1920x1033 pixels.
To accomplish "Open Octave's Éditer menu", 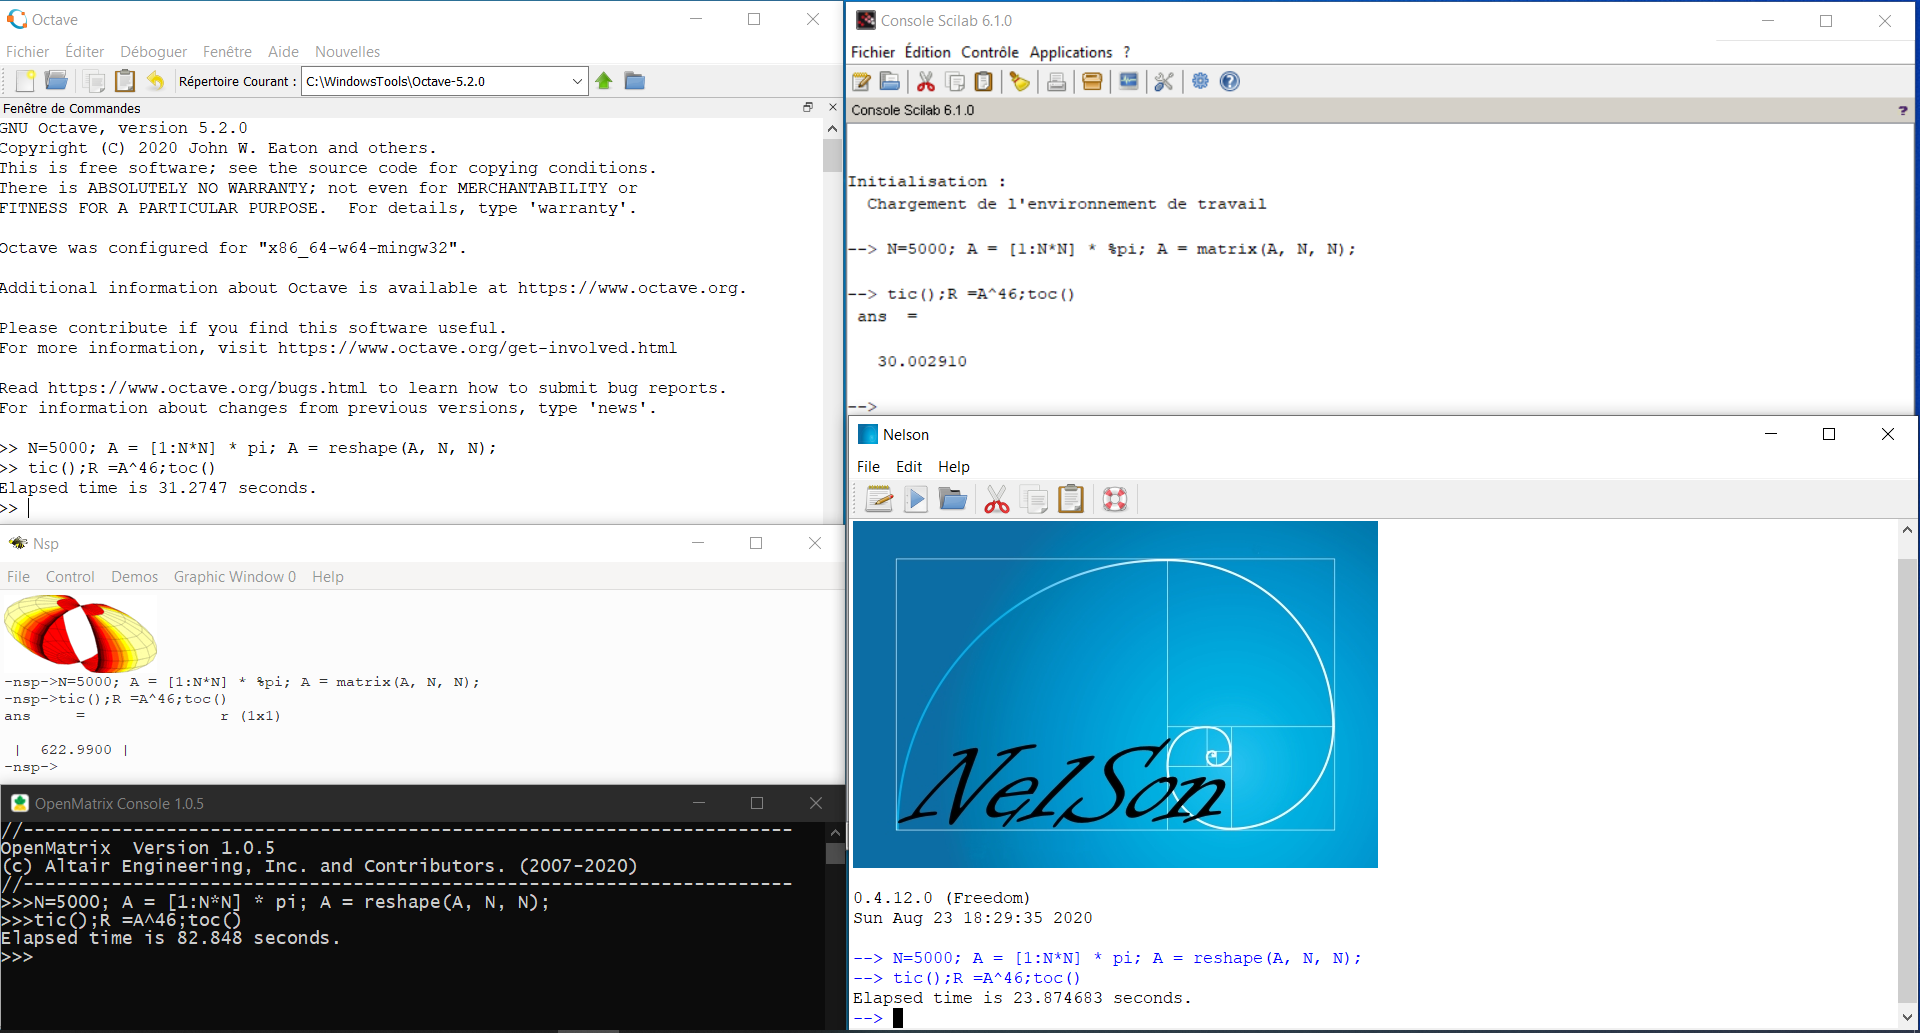I will click(x=84, y=52).
